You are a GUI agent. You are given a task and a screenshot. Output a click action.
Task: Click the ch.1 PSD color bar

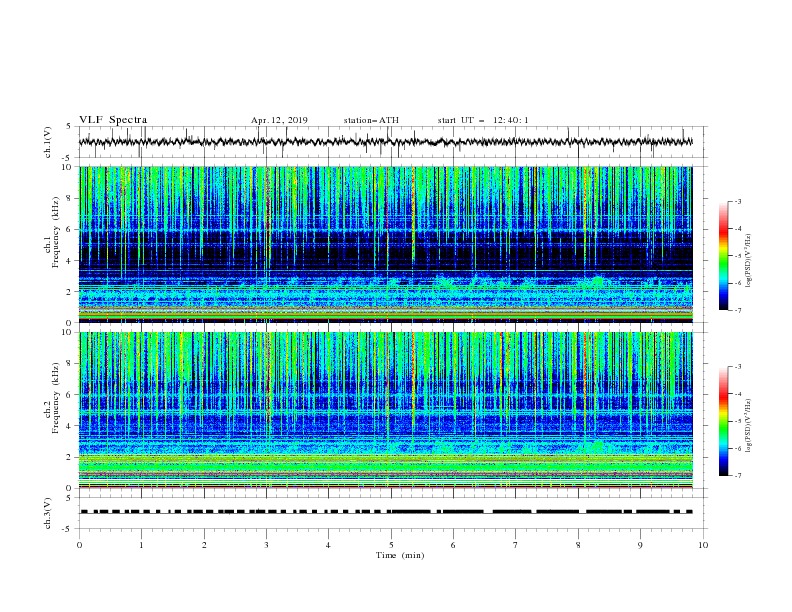[x=723, y=256]
